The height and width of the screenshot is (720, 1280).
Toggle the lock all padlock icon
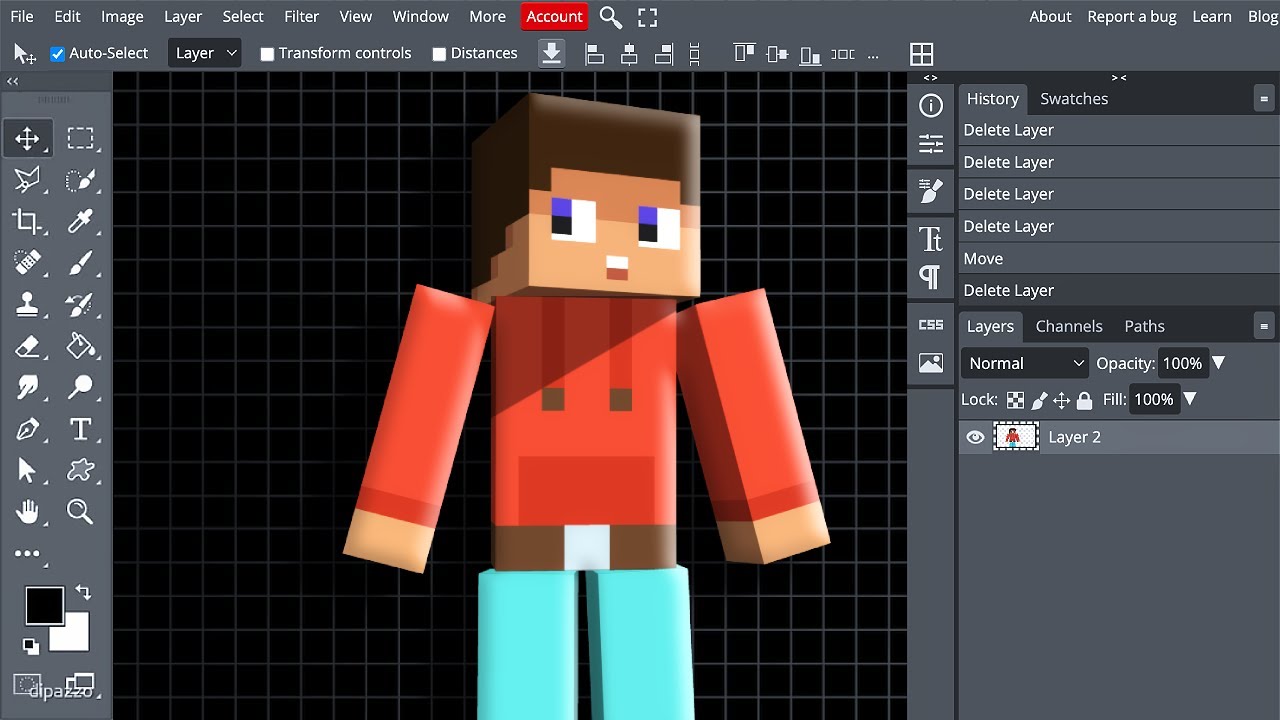[x=1084, y=400]
